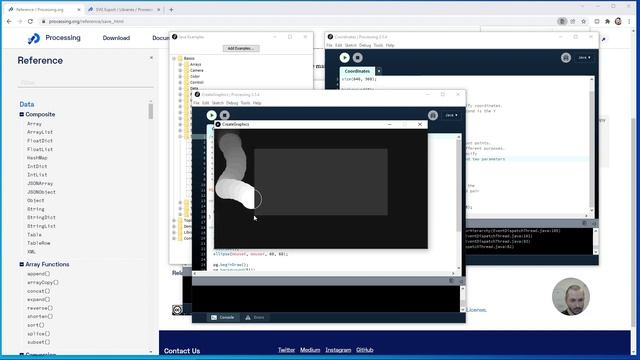Open Tools menu in Coordinates window

(378, 45)
